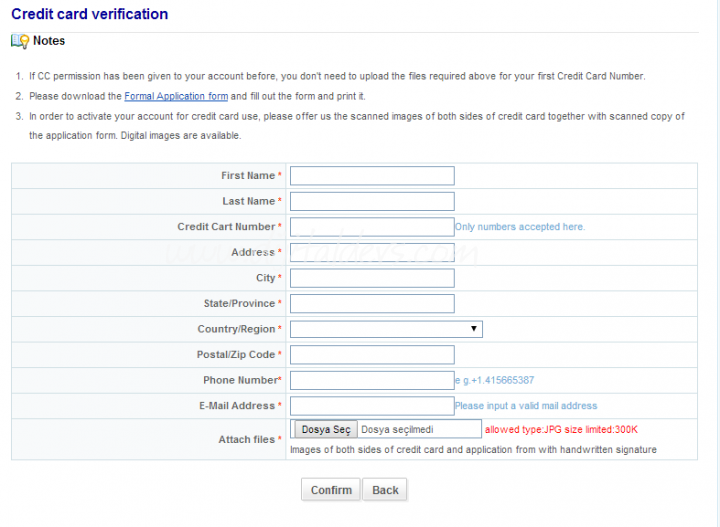Click the Country/Region dropdown arrow
This screenshot has width=720, height=527.
point(473,329)
